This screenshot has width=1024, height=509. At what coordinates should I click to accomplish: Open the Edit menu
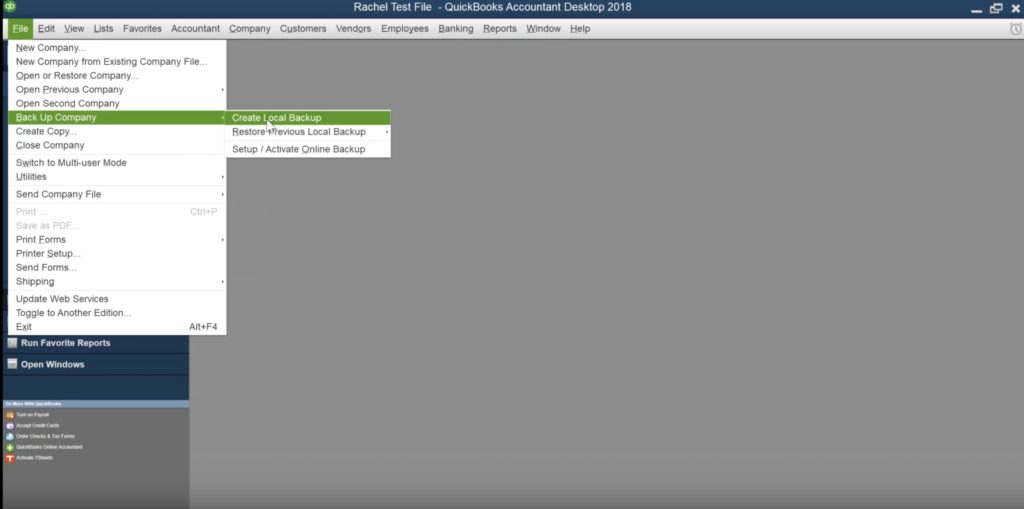pyautogui.click(x=46, y=29)
